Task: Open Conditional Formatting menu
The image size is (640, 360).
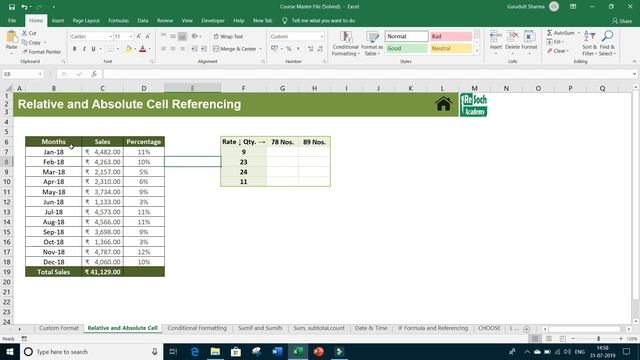Action: coord(345,43)
